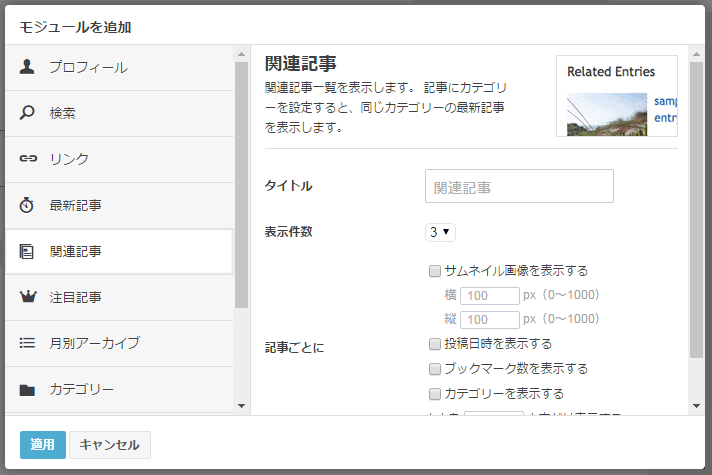The height and width of the screenshot is (475, 712).
Task: Click the 適用 button
Action: [x=43, y=445]
